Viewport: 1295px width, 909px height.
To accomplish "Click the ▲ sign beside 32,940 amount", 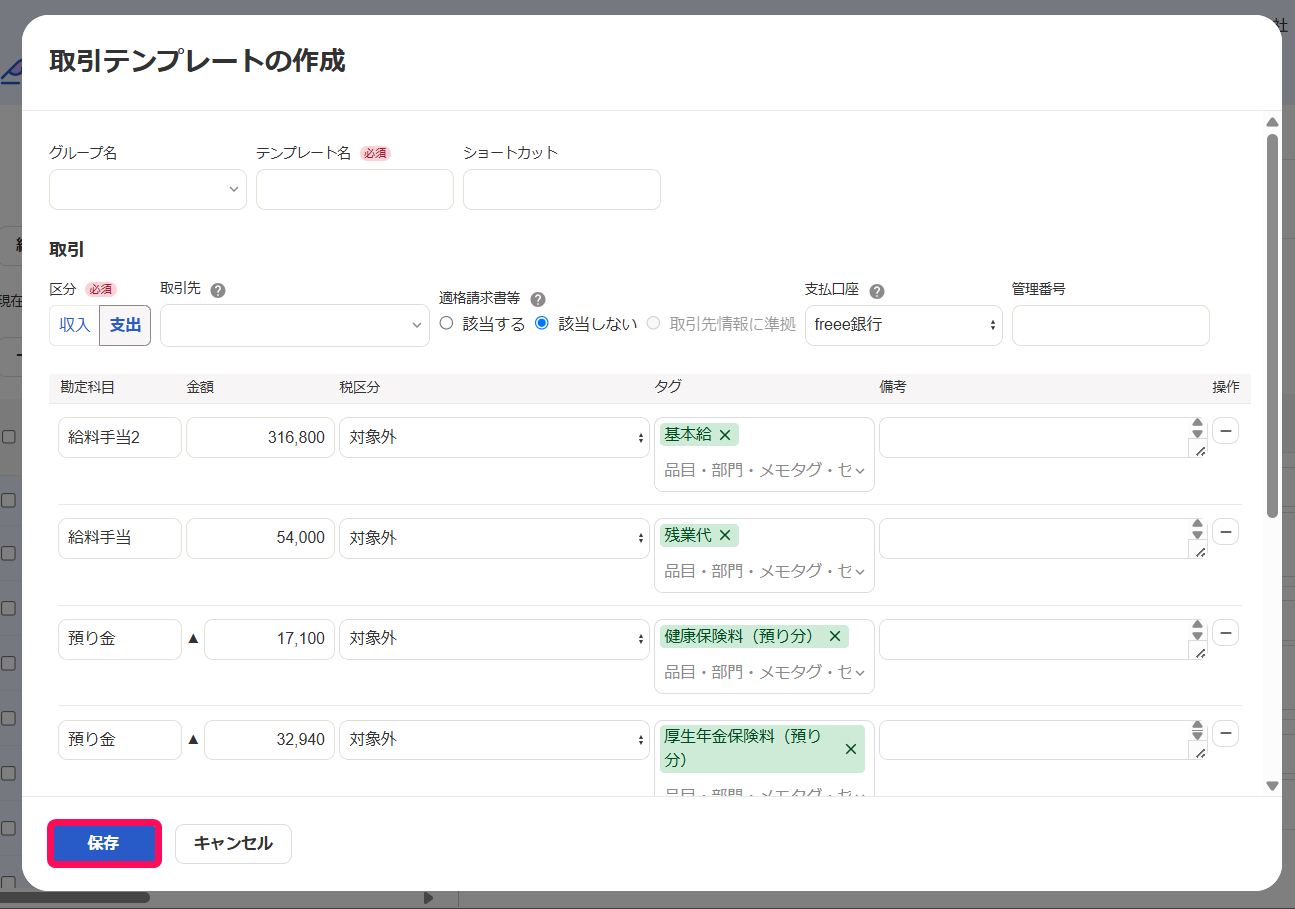I will 194,740.
